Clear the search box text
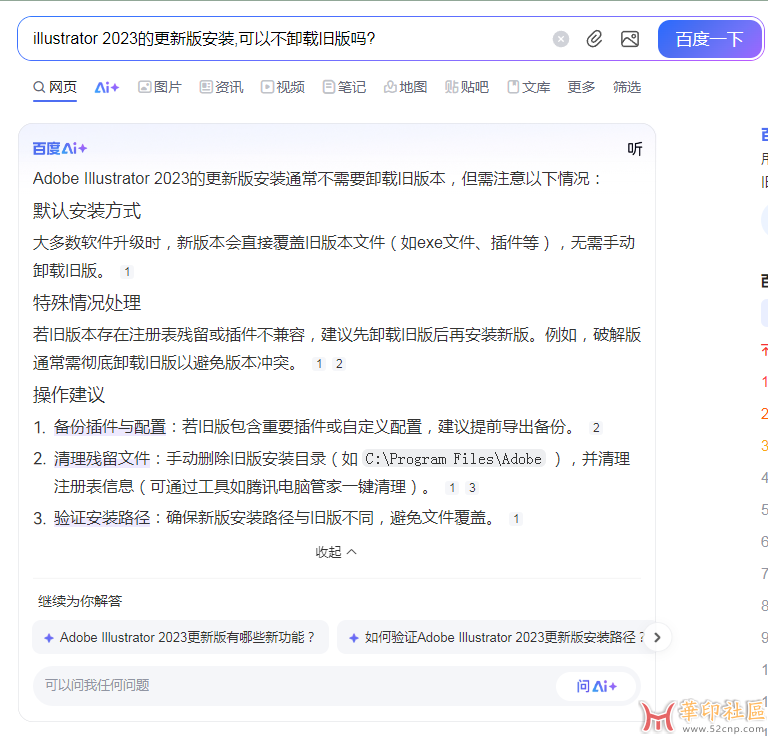The height and width of the screenshot is (736, 768). pos(560,39)
